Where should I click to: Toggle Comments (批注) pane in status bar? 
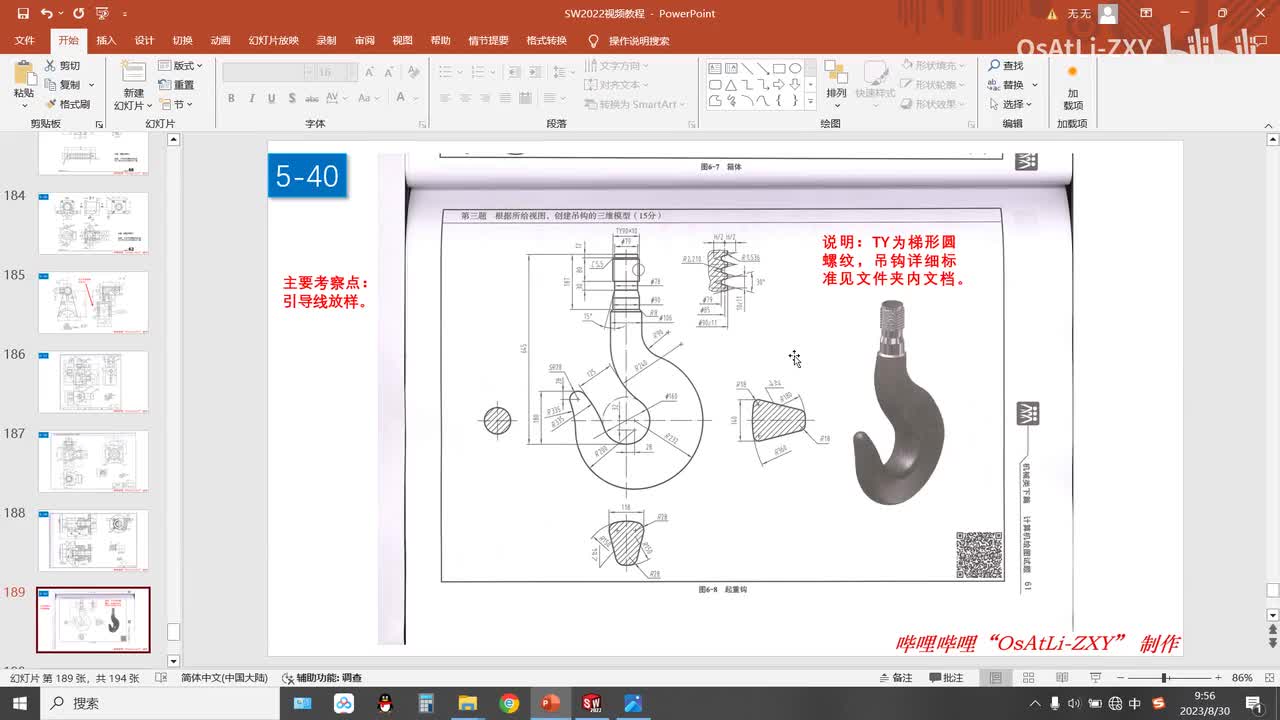[x=946, y=678]
